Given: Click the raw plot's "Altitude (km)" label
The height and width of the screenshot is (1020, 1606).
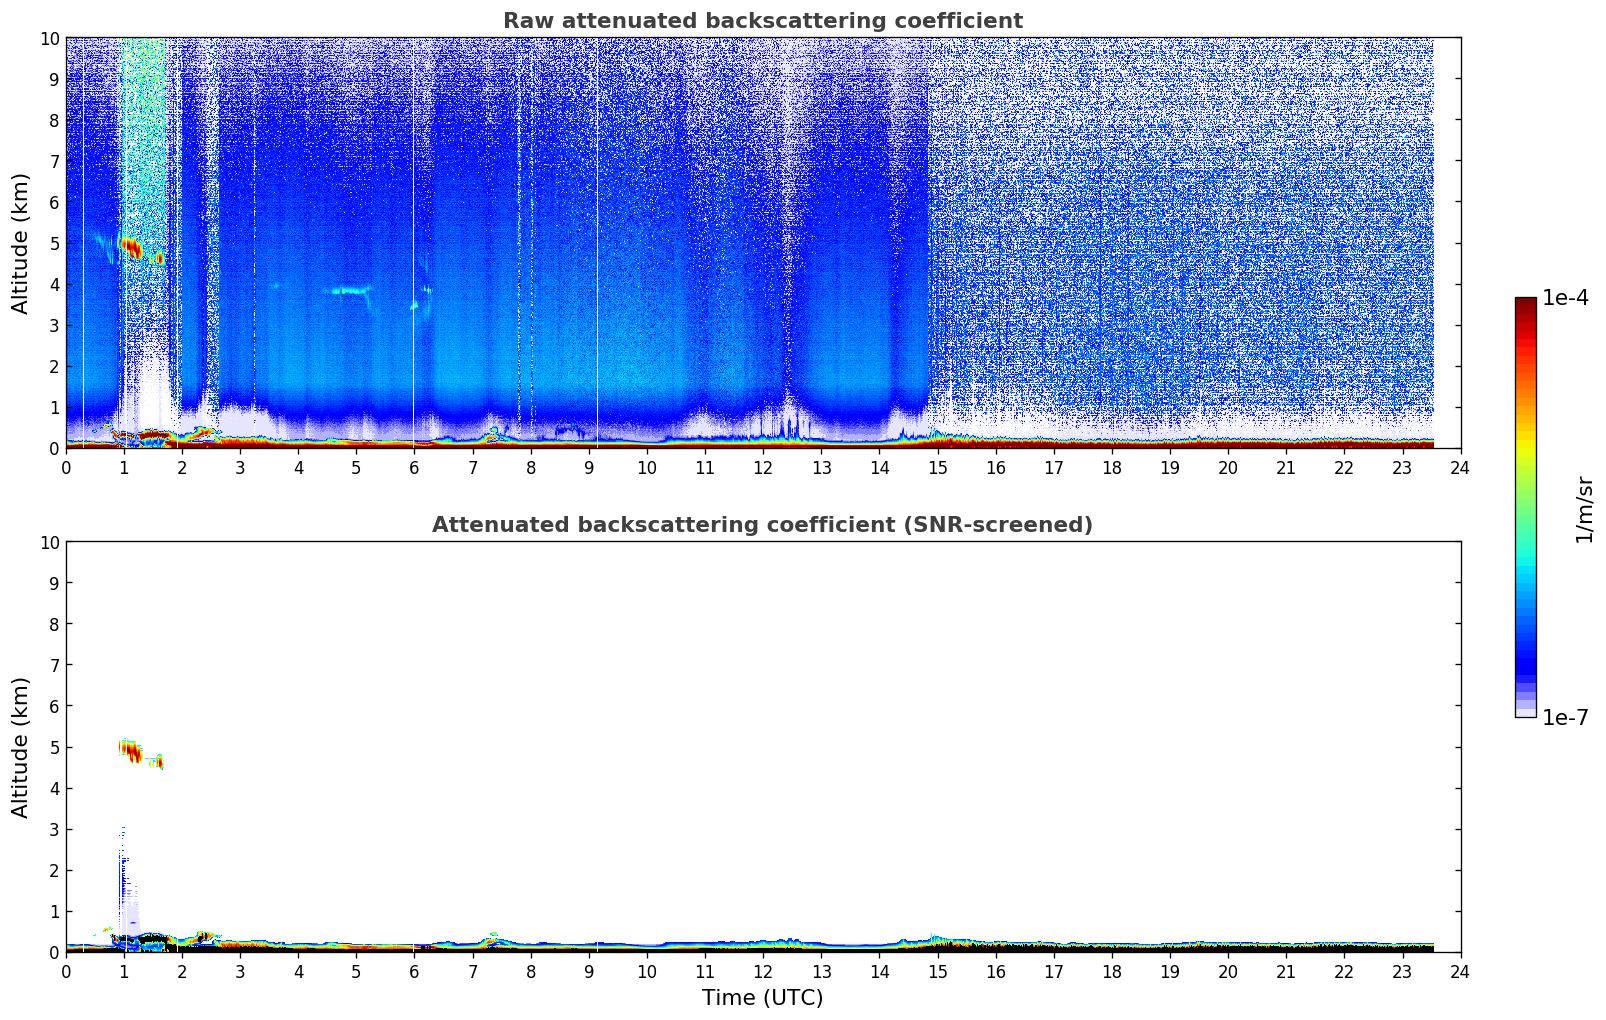Looking at the screenshot, I should pos(21,243).
